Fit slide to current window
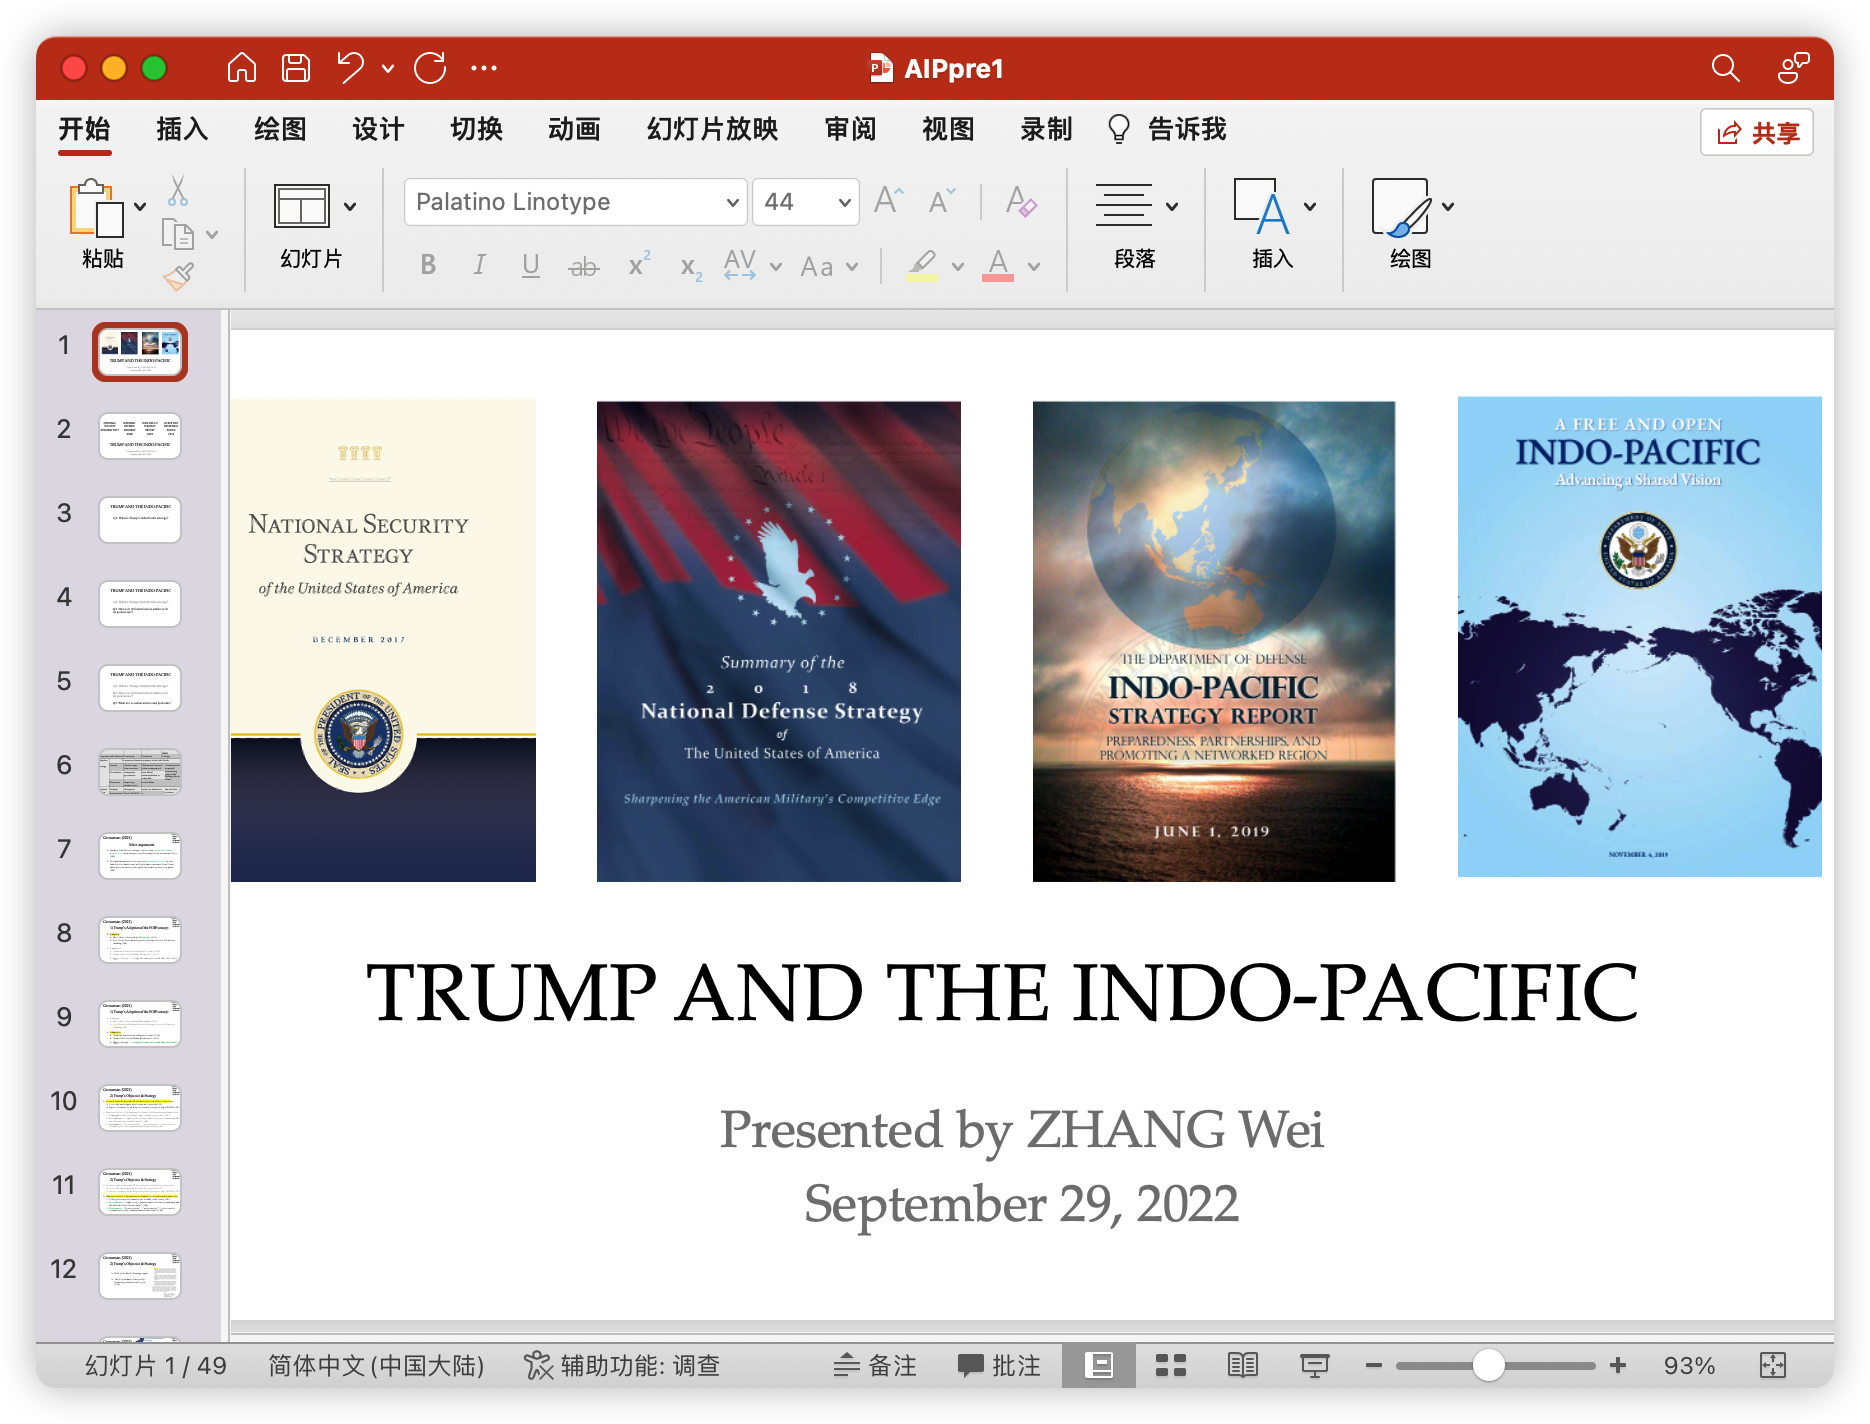 click(1773, 1365)
